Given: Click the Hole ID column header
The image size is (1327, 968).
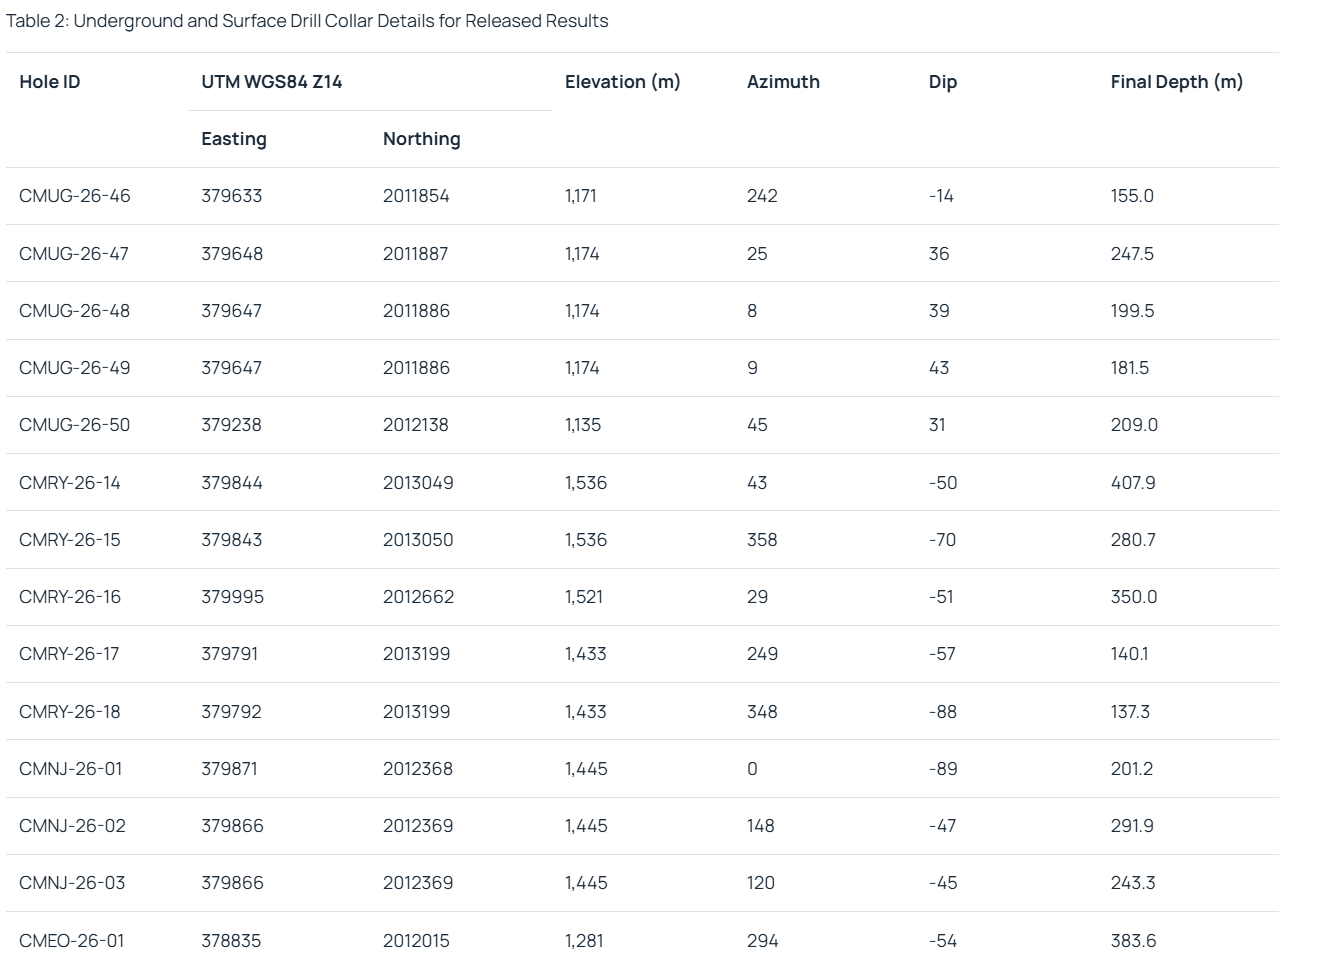Looking at the screenshot, I should [50, 82].
